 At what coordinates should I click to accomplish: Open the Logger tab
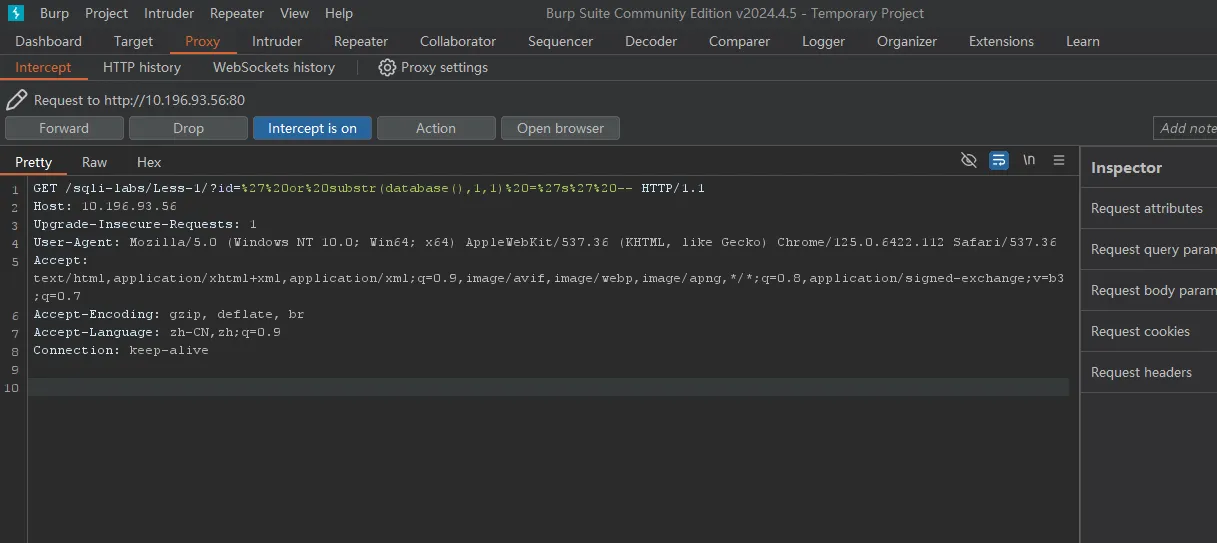(823, 41)
